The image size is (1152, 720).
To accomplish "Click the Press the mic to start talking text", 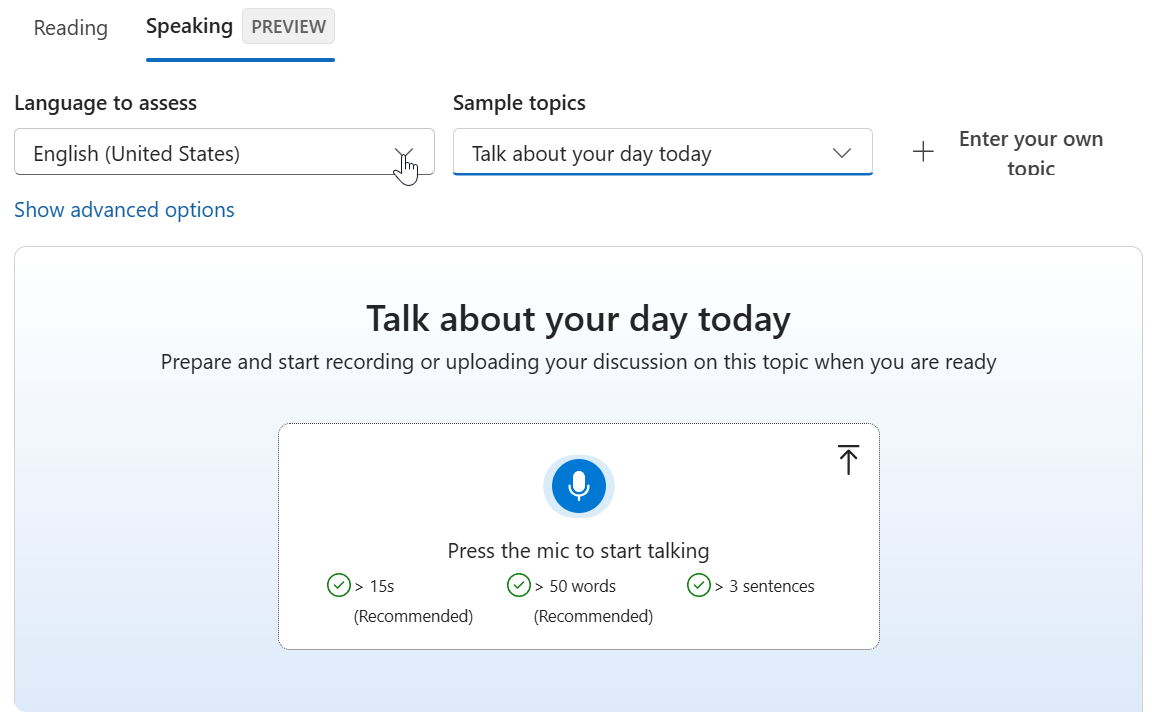I will 578,551.
